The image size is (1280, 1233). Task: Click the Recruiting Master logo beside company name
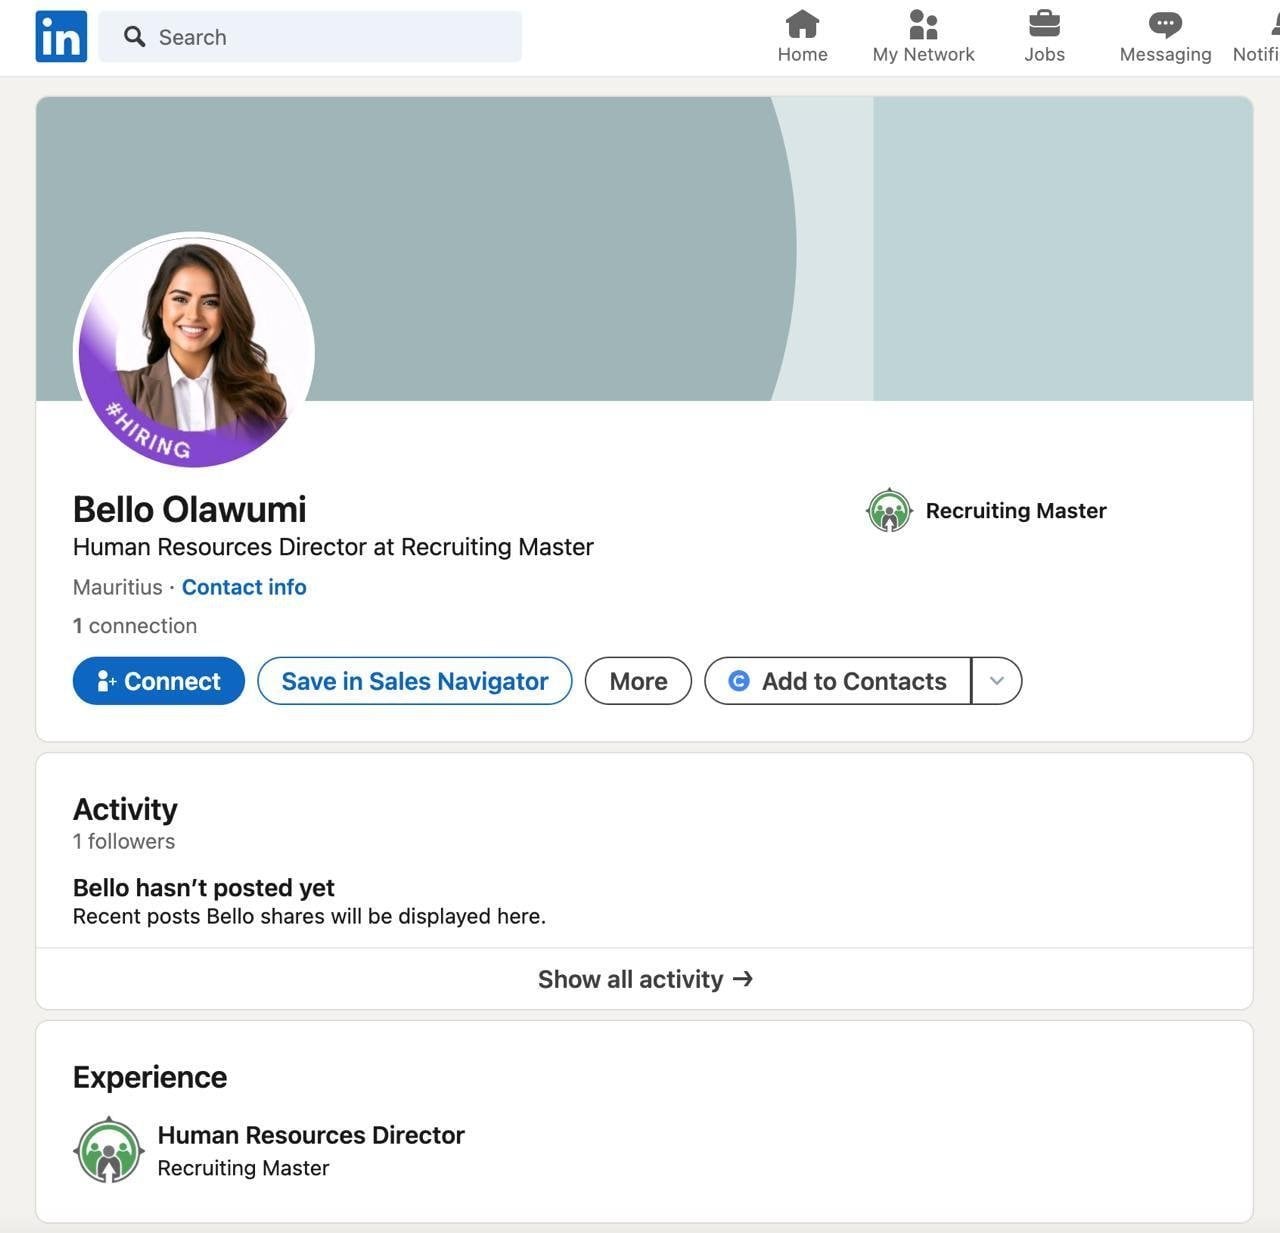889,511
